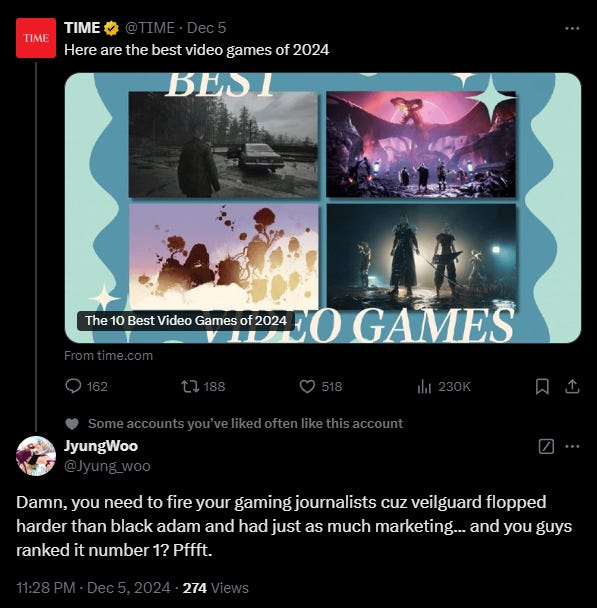Open the @TIME handle link
The width and height of the screenshot is (597, 608).
coord(150,28)
